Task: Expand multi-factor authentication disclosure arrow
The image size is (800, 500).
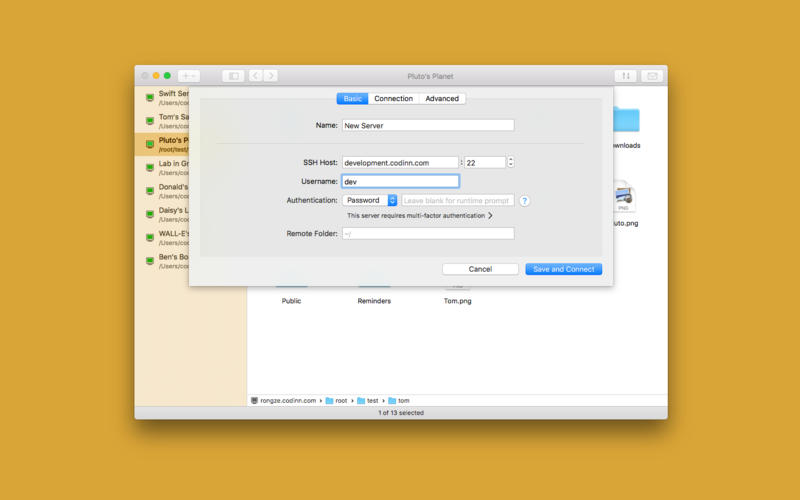Action: [490, 215]
